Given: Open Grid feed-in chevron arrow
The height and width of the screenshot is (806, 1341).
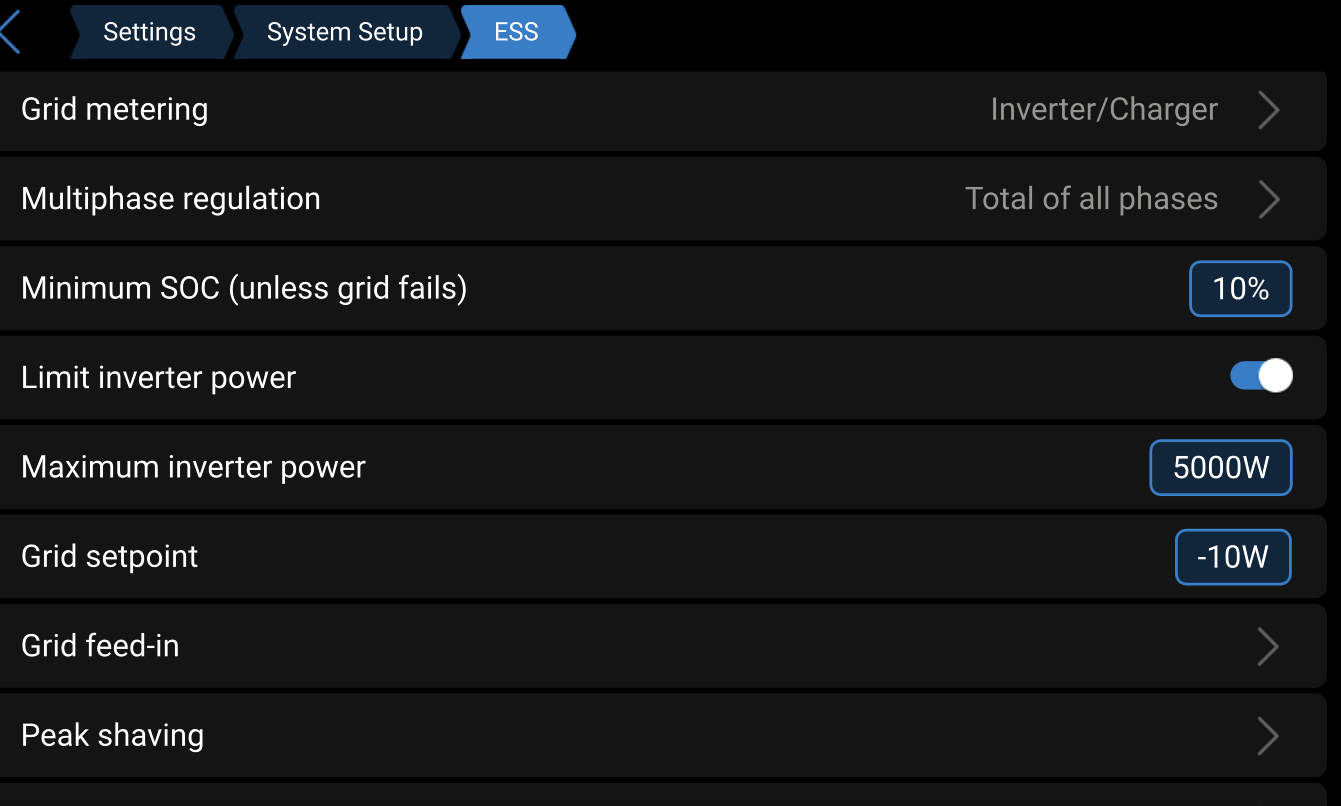Looking at the screenshot, I should click(x=1268, y=646).
